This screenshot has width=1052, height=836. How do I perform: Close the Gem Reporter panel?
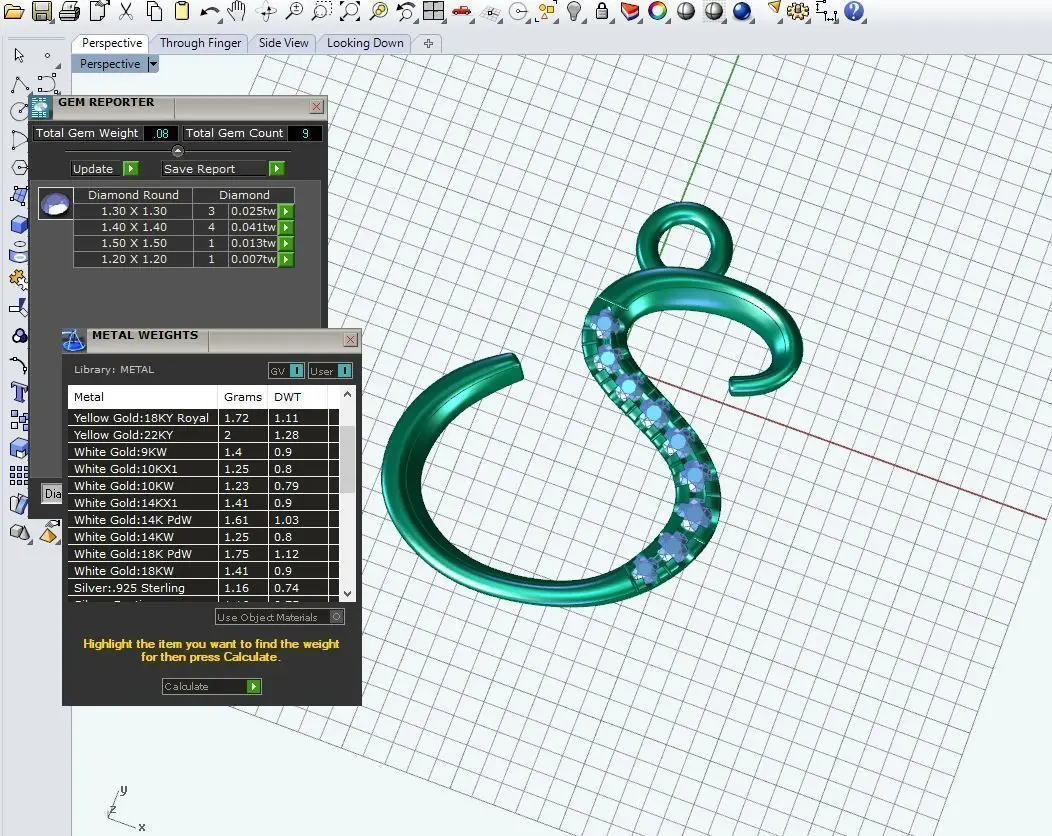point(317,106)
